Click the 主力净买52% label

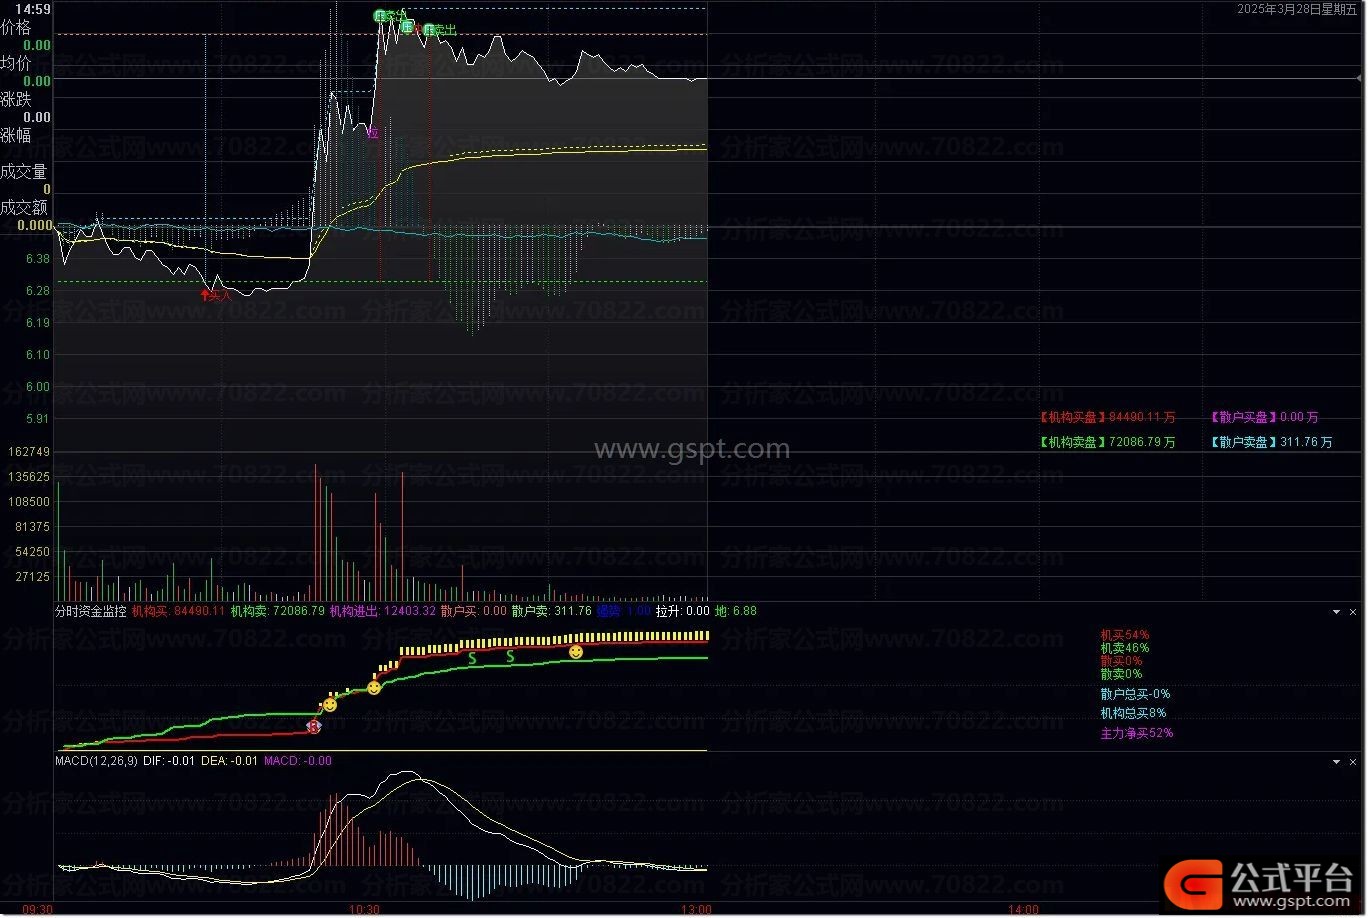tap(1136, 733)
